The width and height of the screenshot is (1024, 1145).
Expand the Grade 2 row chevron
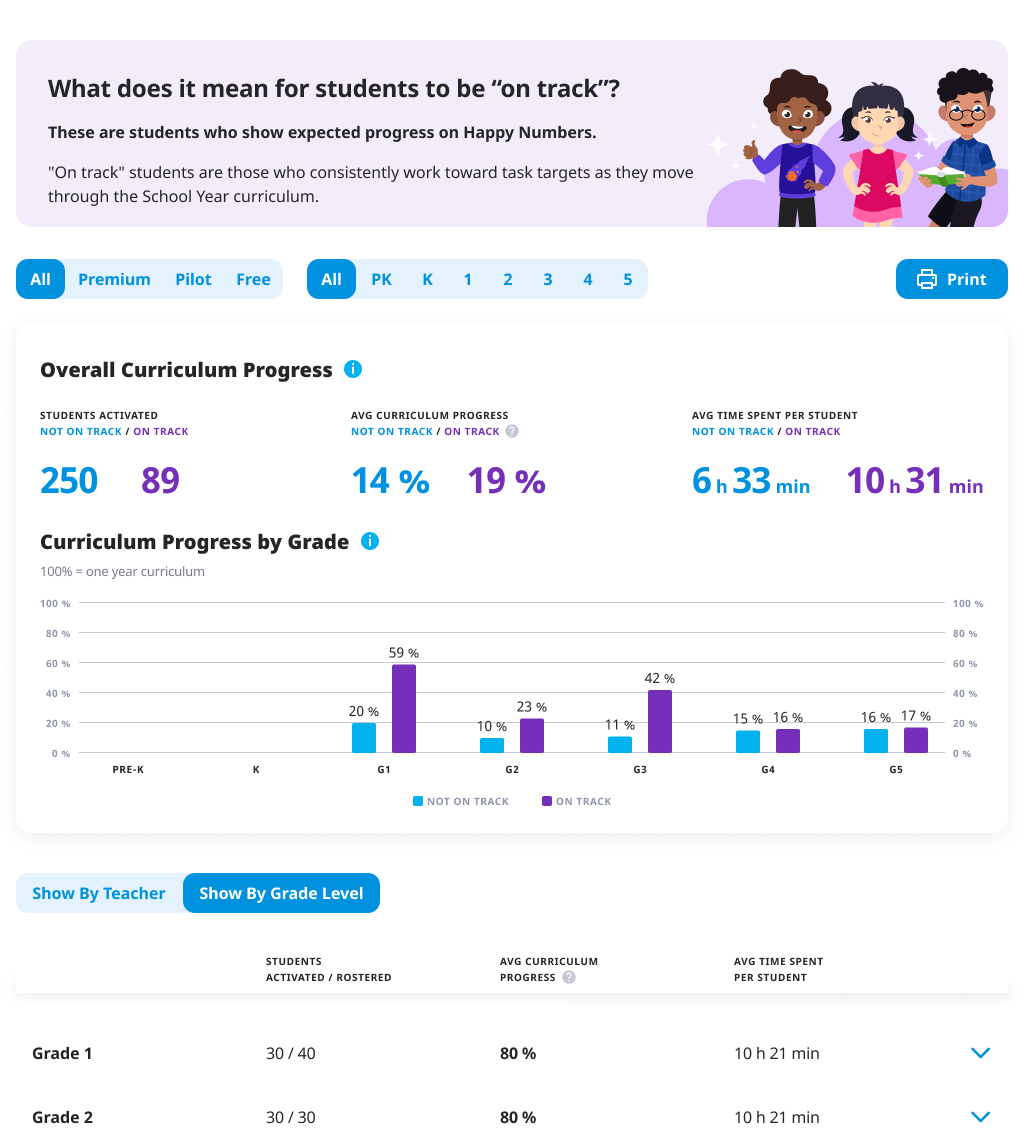click(981, 1117)
